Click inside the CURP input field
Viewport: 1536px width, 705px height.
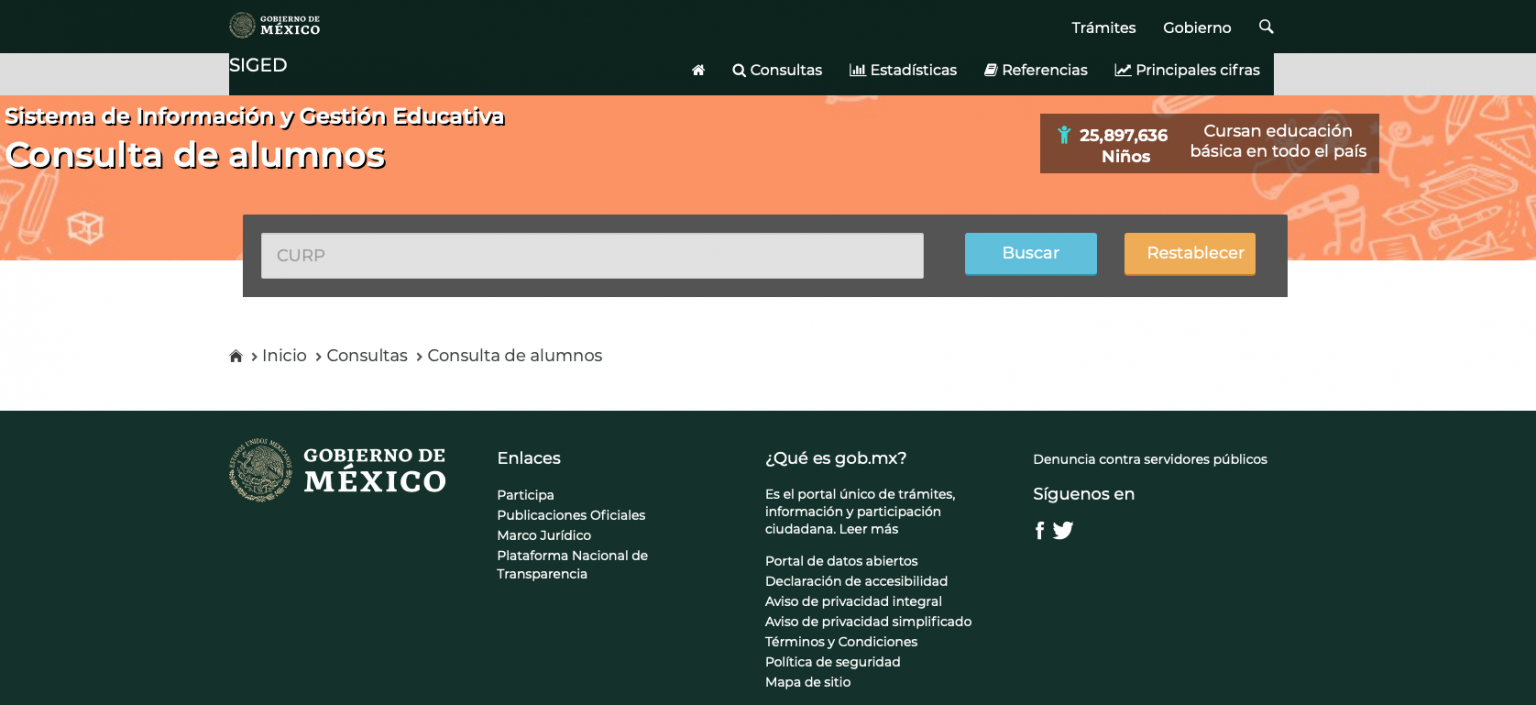point(592,255)
